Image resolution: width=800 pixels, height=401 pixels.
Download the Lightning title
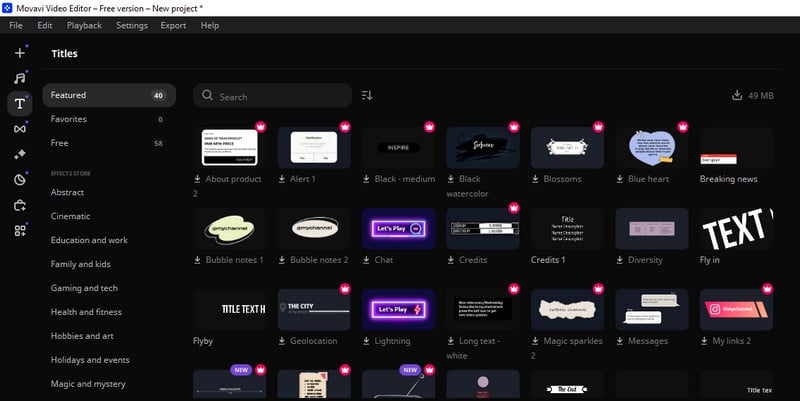[366, 341]
